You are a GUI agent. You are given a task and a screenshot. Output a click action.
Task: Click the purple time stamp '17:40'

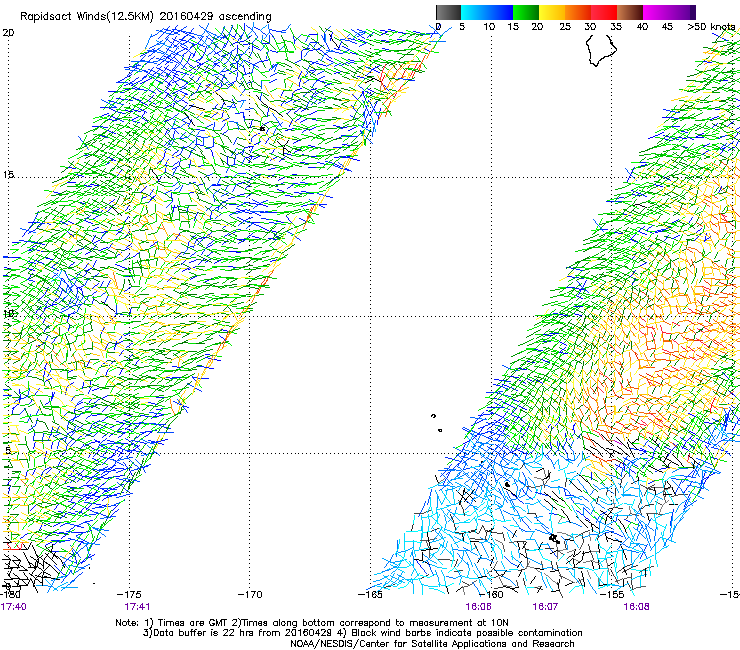(13, 607)
